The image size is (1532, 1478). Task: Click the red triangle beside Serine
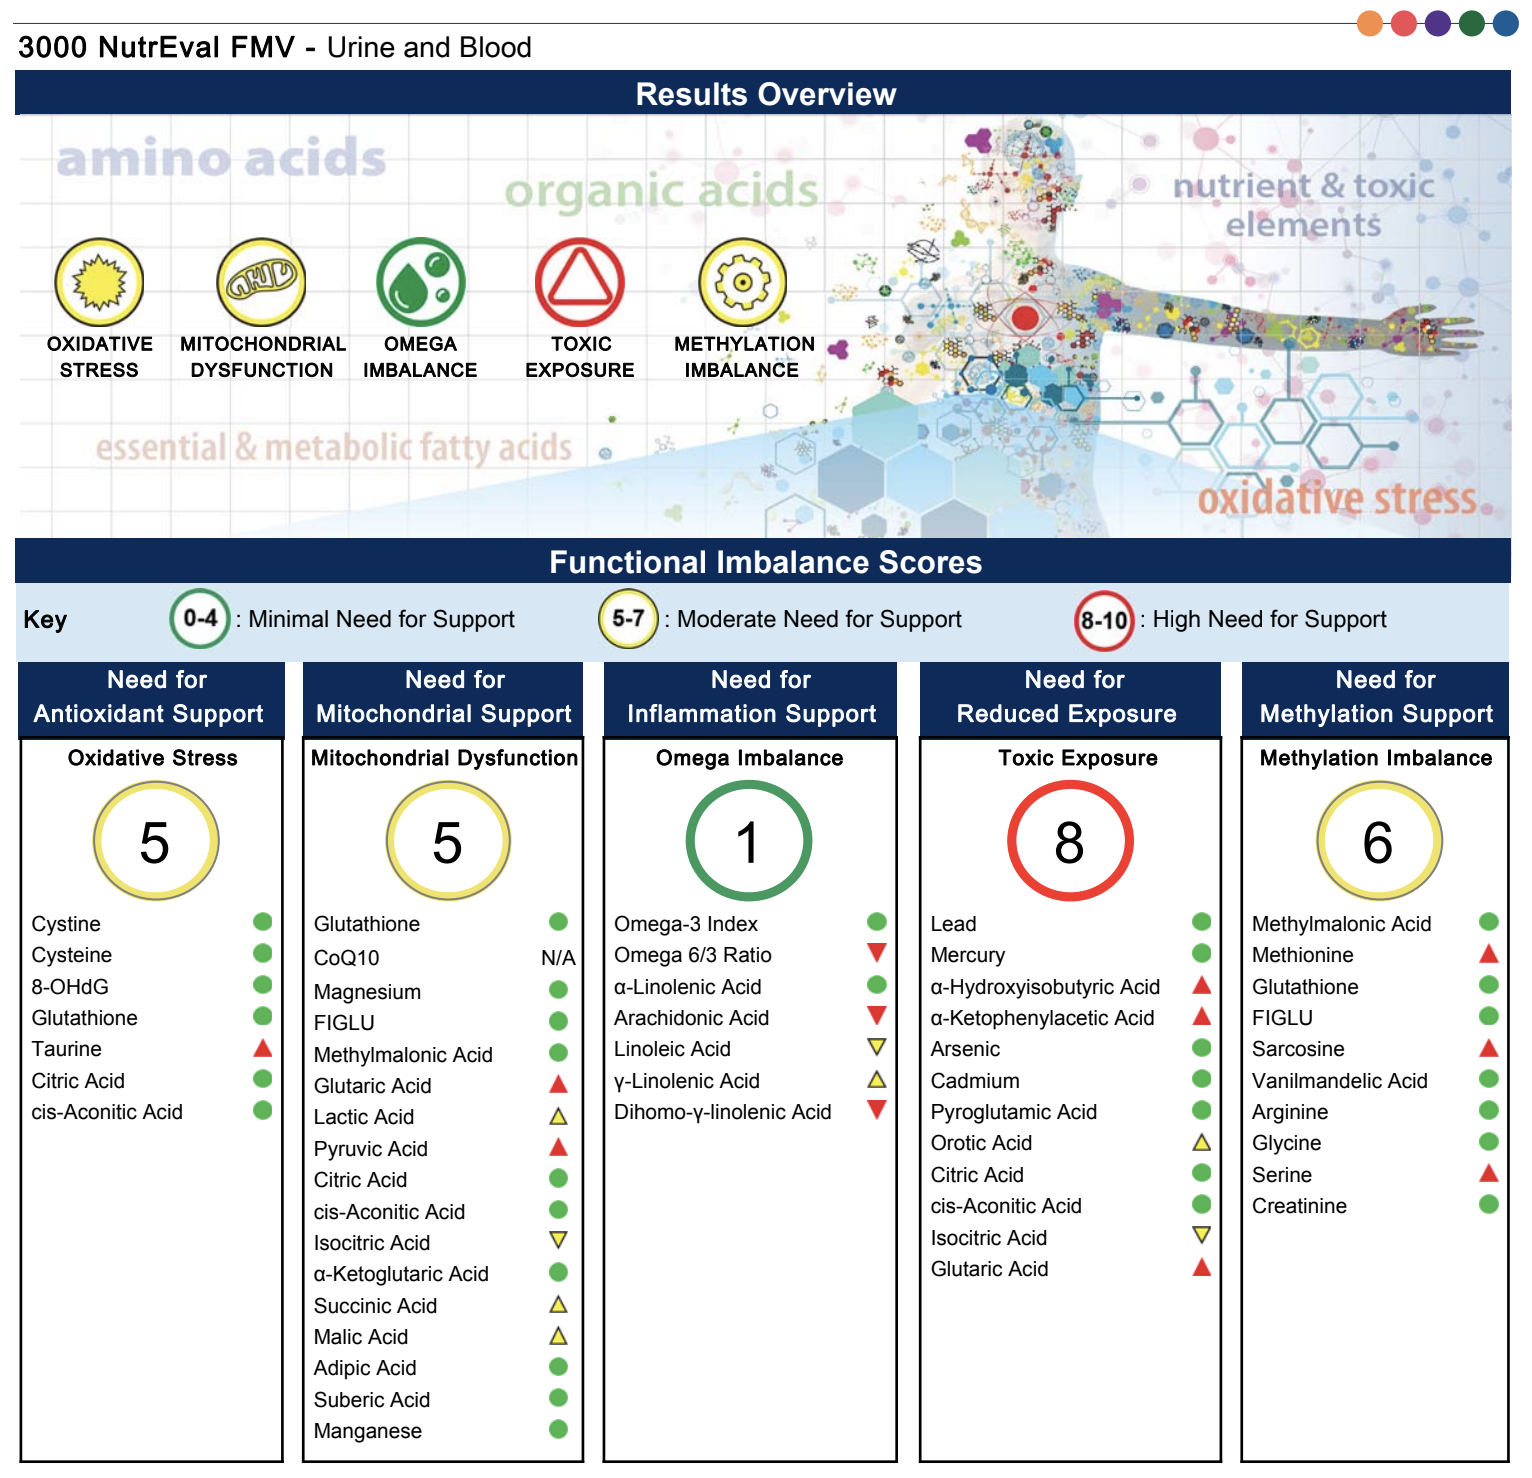pyautogui.click(x=1489, y=1173)
